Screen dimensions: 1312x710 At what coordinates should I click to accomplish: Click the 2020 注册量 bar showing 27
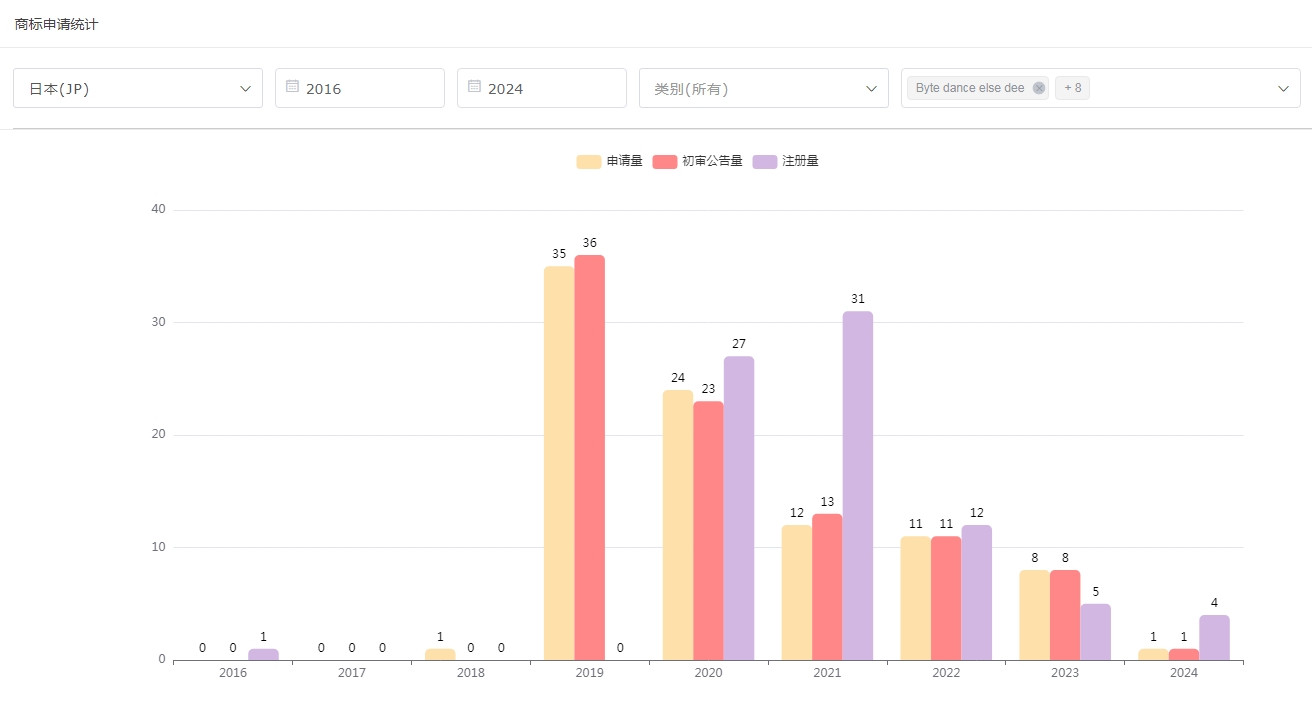pyautogui.click(x=739, y=508)
